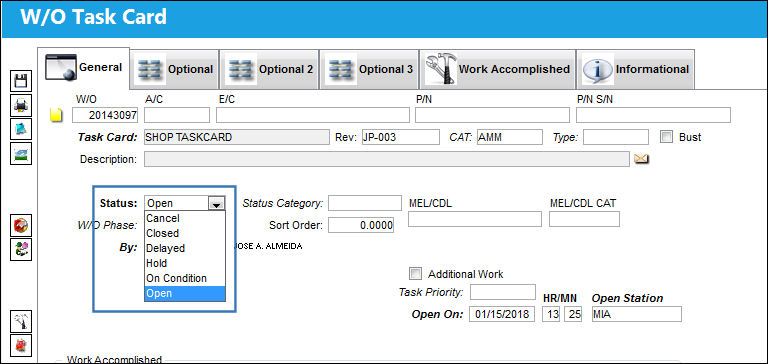Viewport: 768px width, 364px height.
Task: Open the Work Accomplished tab
Action: click(x=498, y=70)
